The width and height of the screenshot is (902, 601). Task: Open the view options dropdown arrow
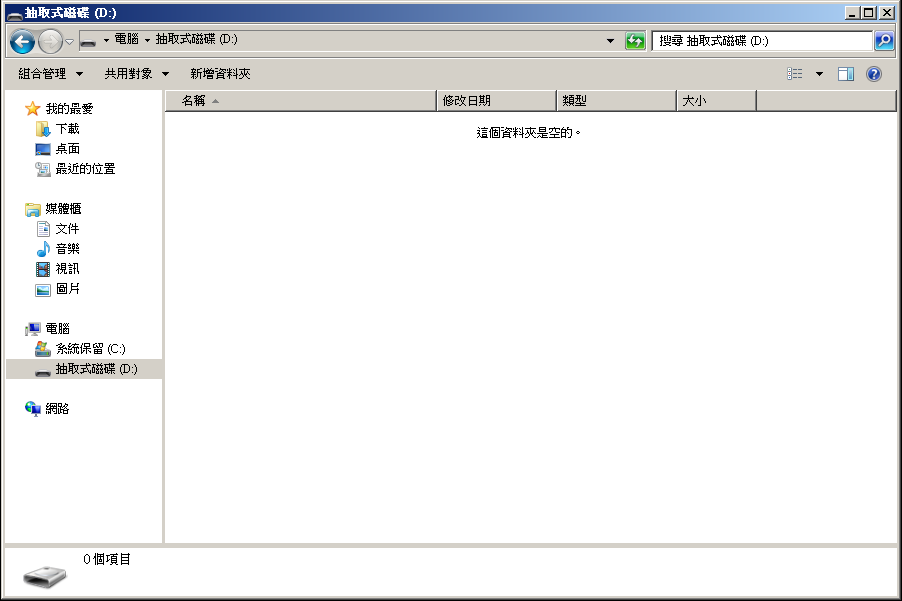pyautogui.click(x=819, y=74)
